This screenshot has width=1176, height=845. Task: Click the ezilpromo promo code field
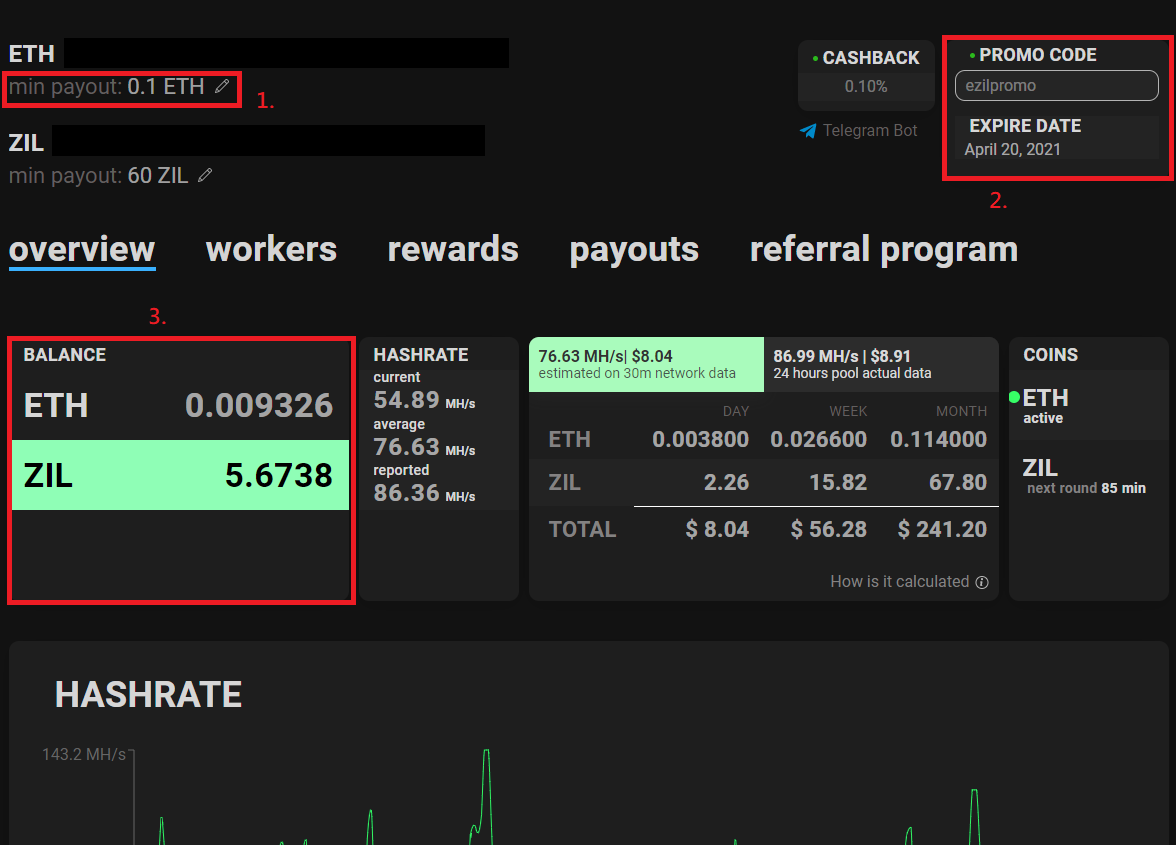(1056, 85)
